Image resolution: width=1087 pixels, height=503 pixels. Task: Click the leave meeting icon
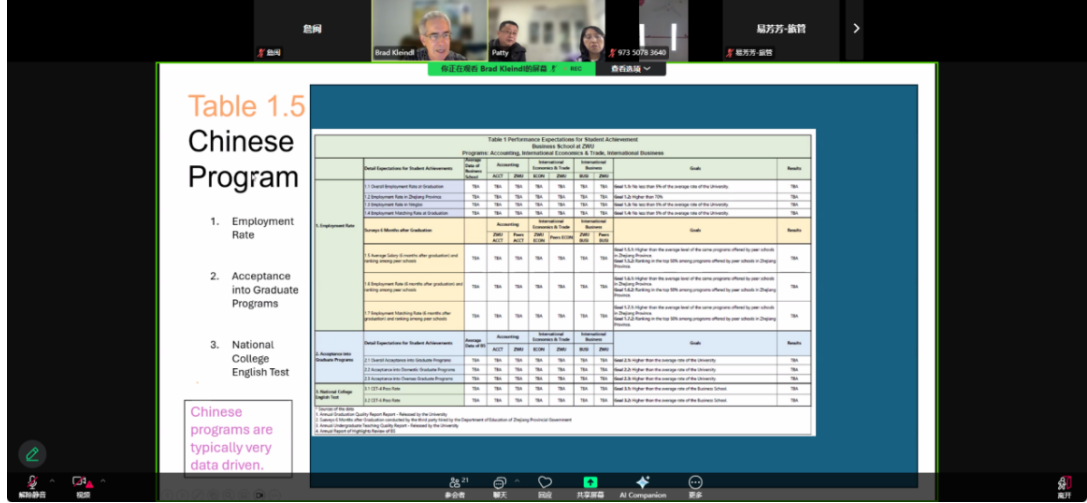[1064, 483]
